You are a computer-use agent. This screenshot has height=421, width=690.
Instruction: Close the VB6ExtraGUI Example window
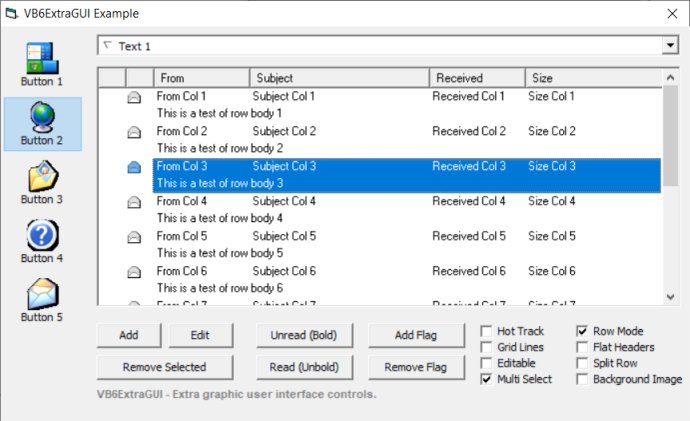click(x=672, y=14)
